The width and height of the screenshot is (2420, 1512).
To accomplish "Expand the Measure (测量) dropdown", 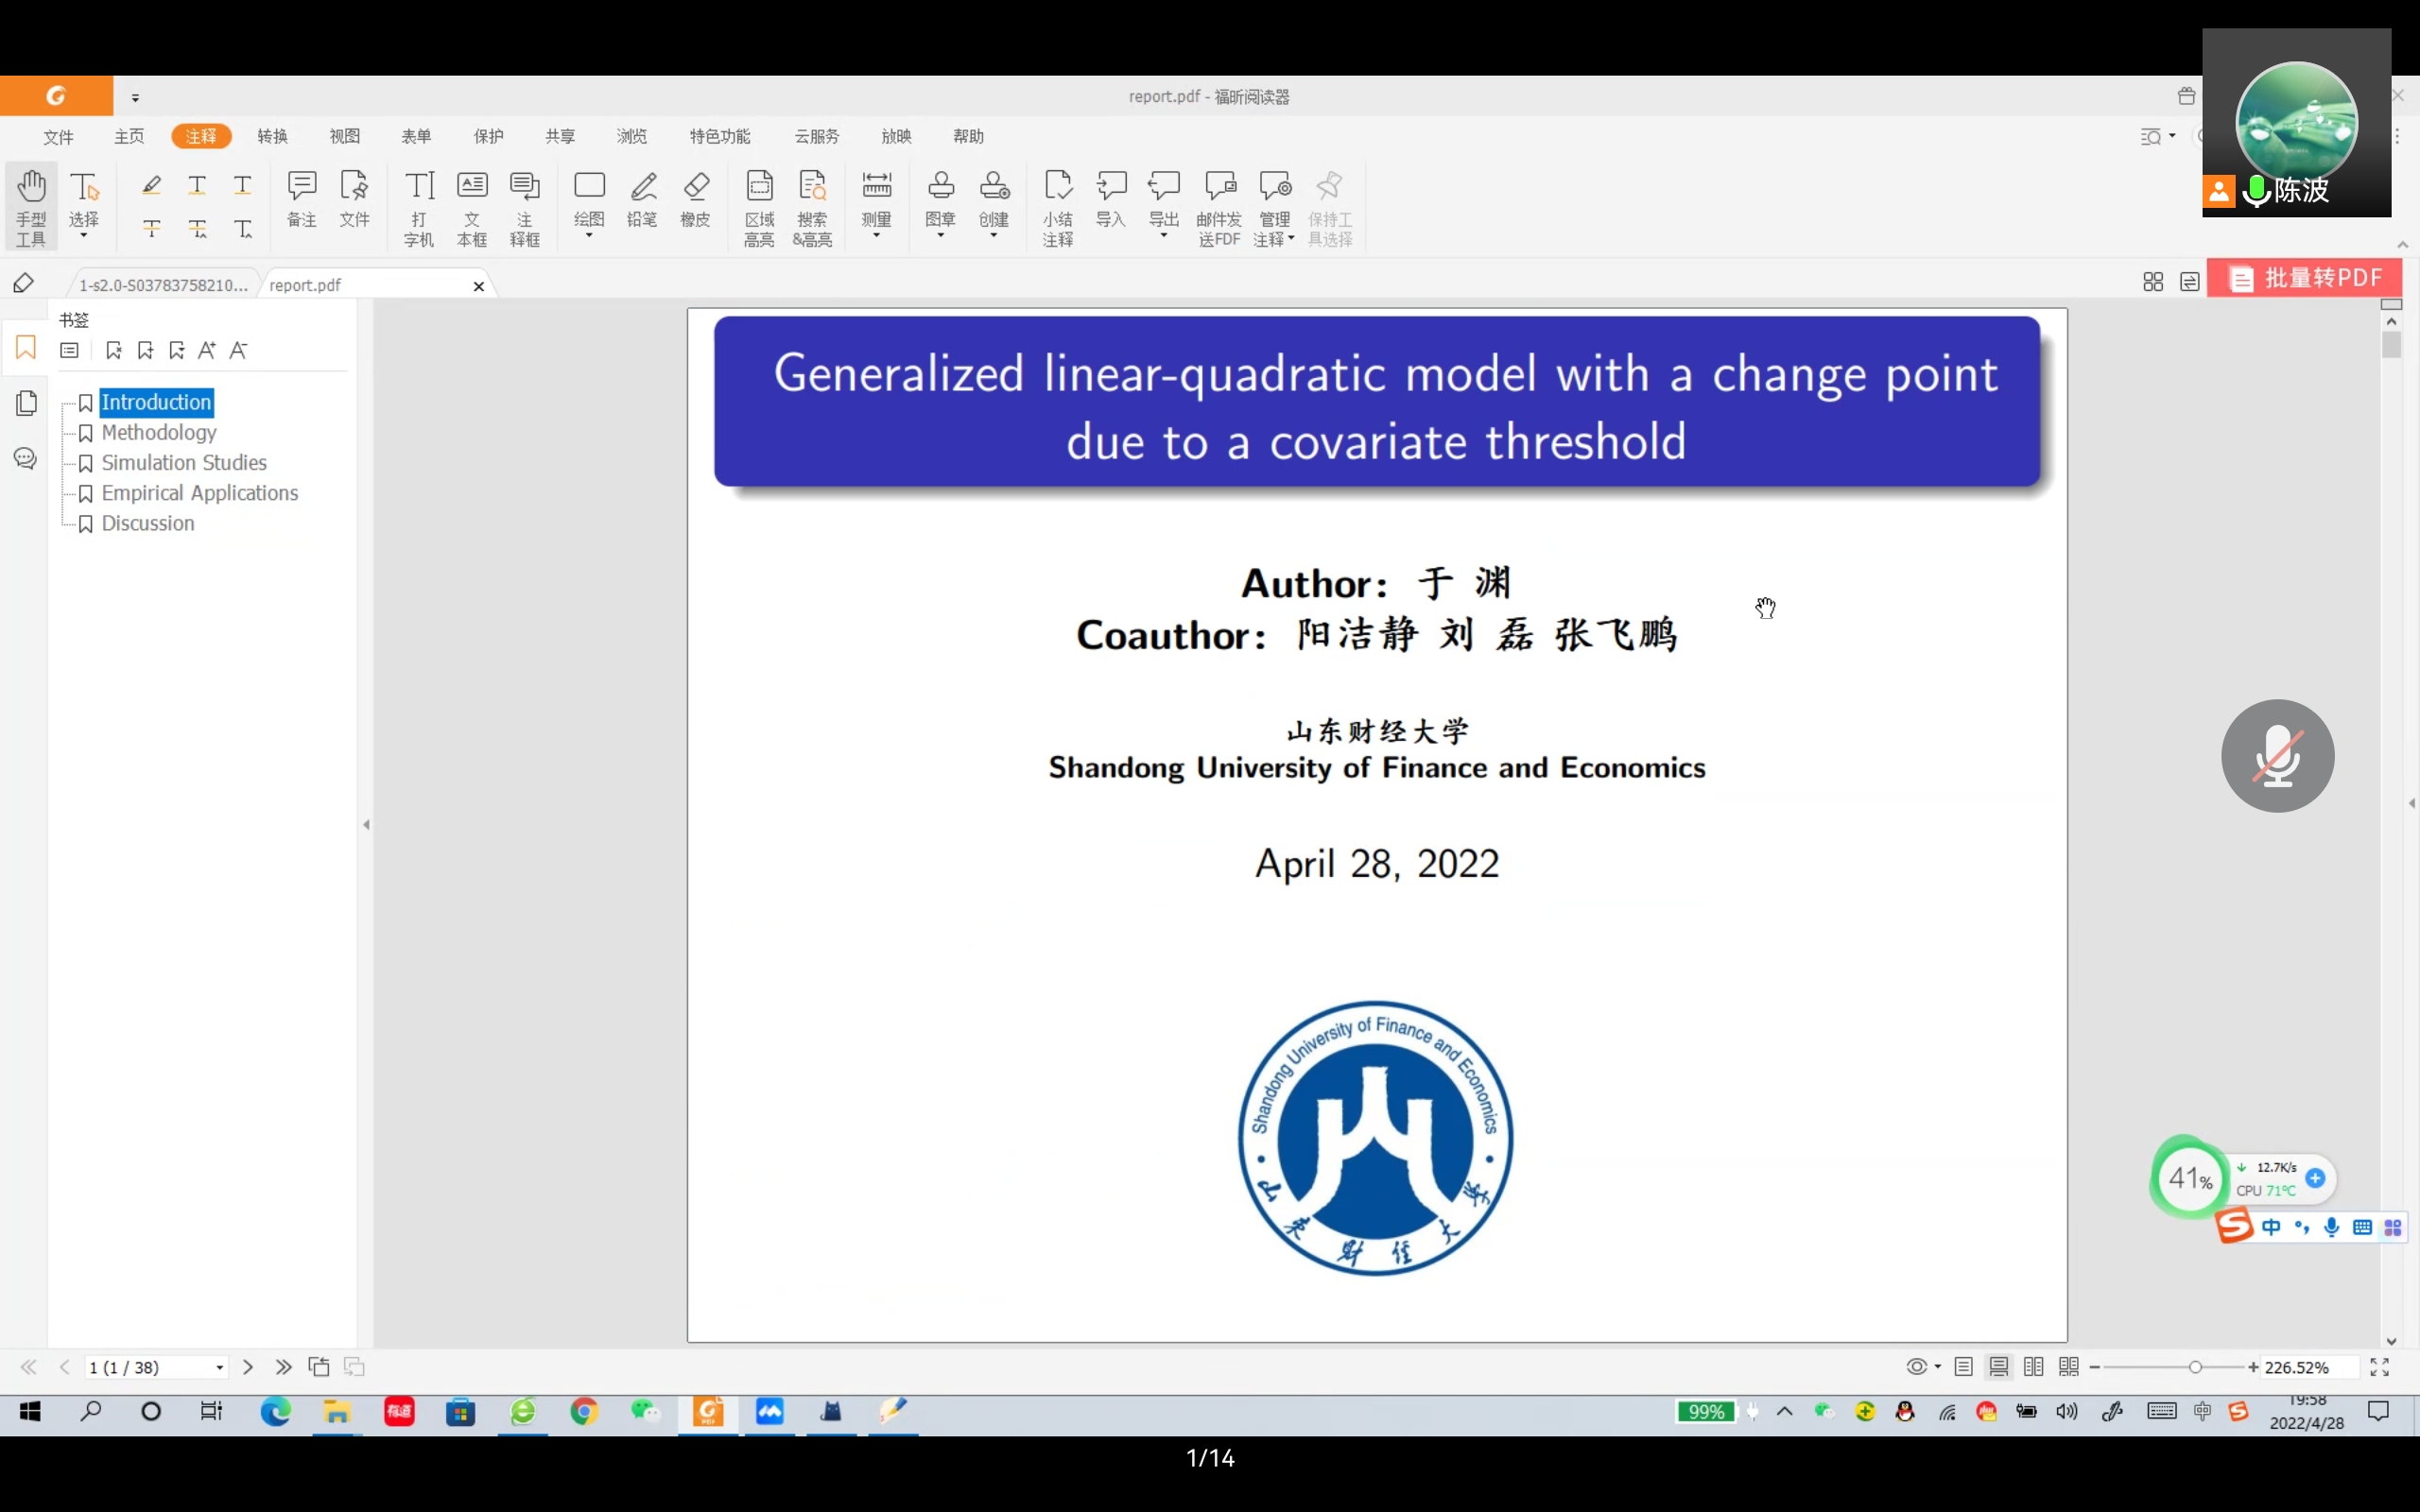I will (x=876, y=236).
